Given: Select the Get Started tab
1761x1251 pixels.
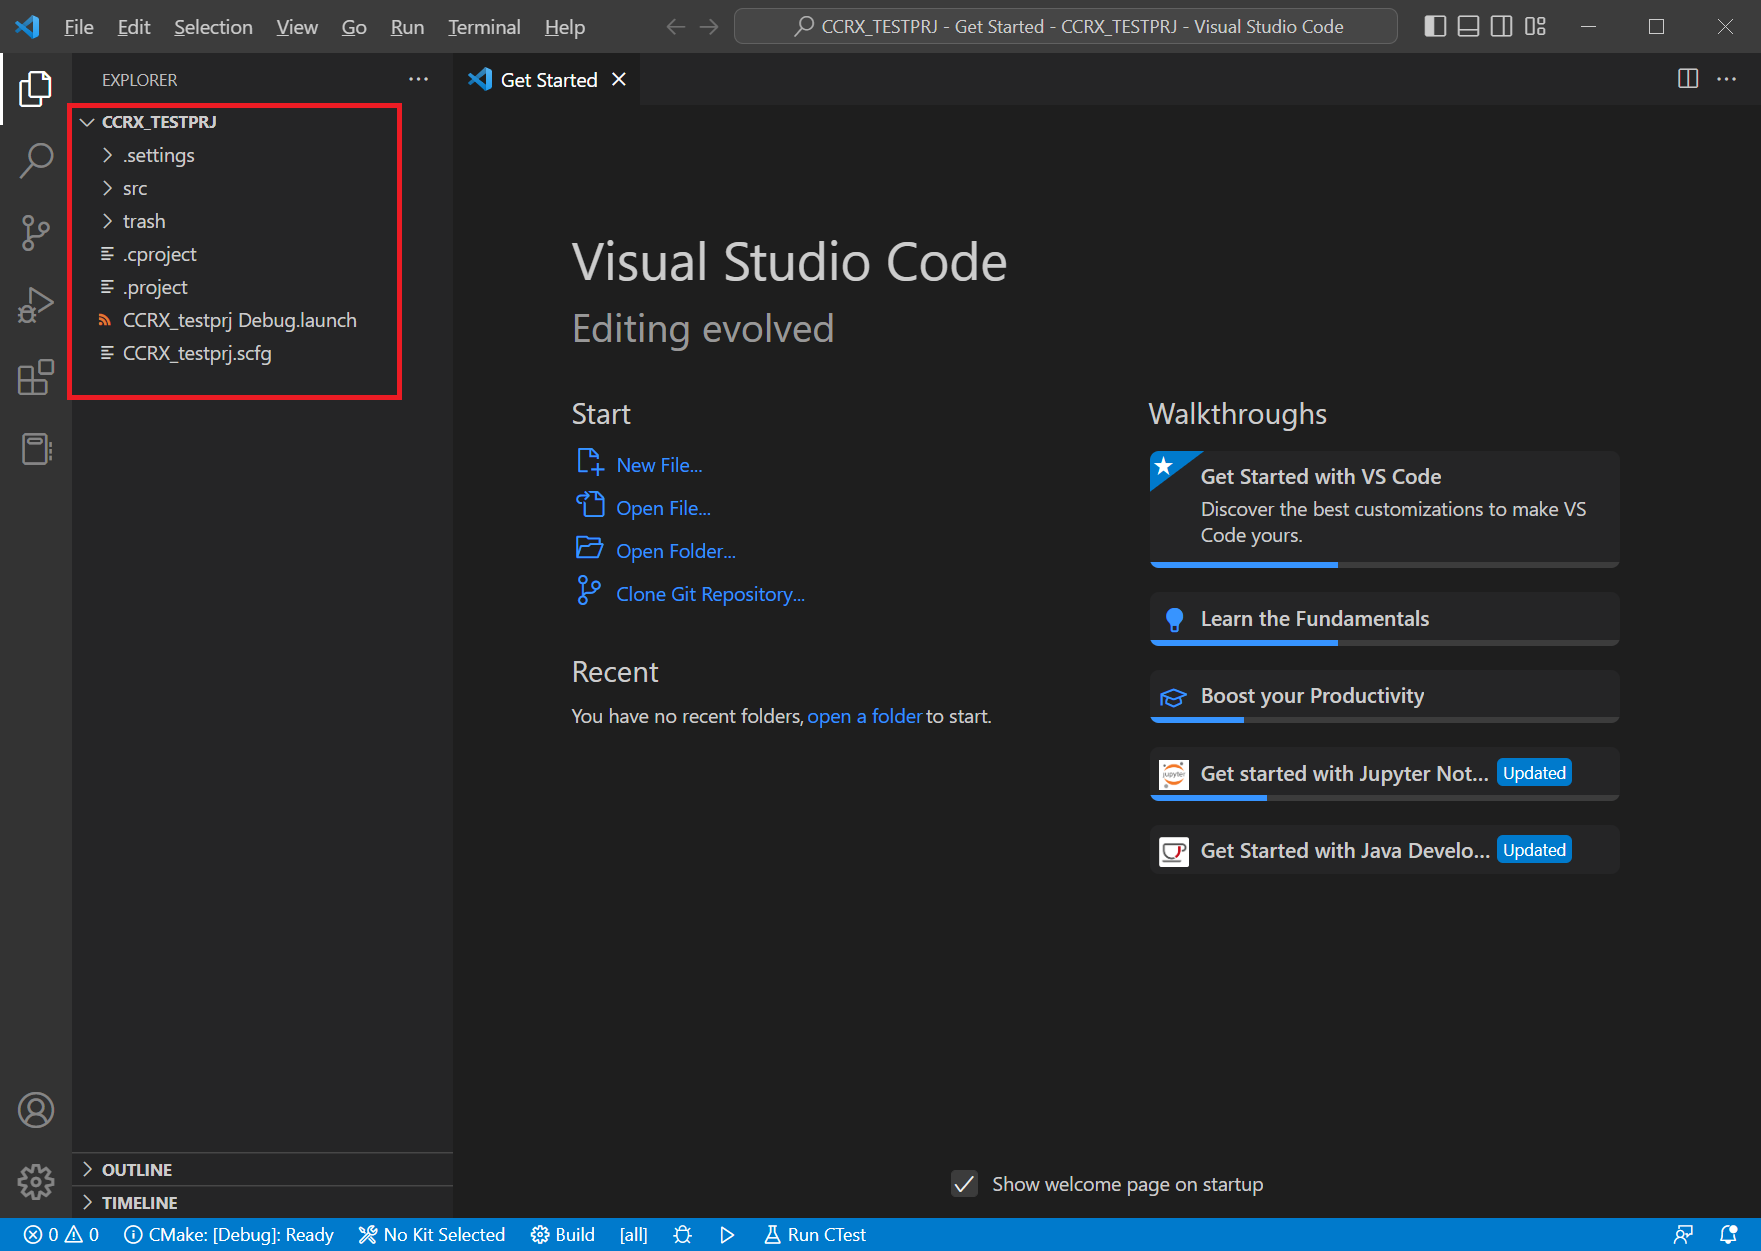Looking at the screenshot, I should click(x=548, y=80).
